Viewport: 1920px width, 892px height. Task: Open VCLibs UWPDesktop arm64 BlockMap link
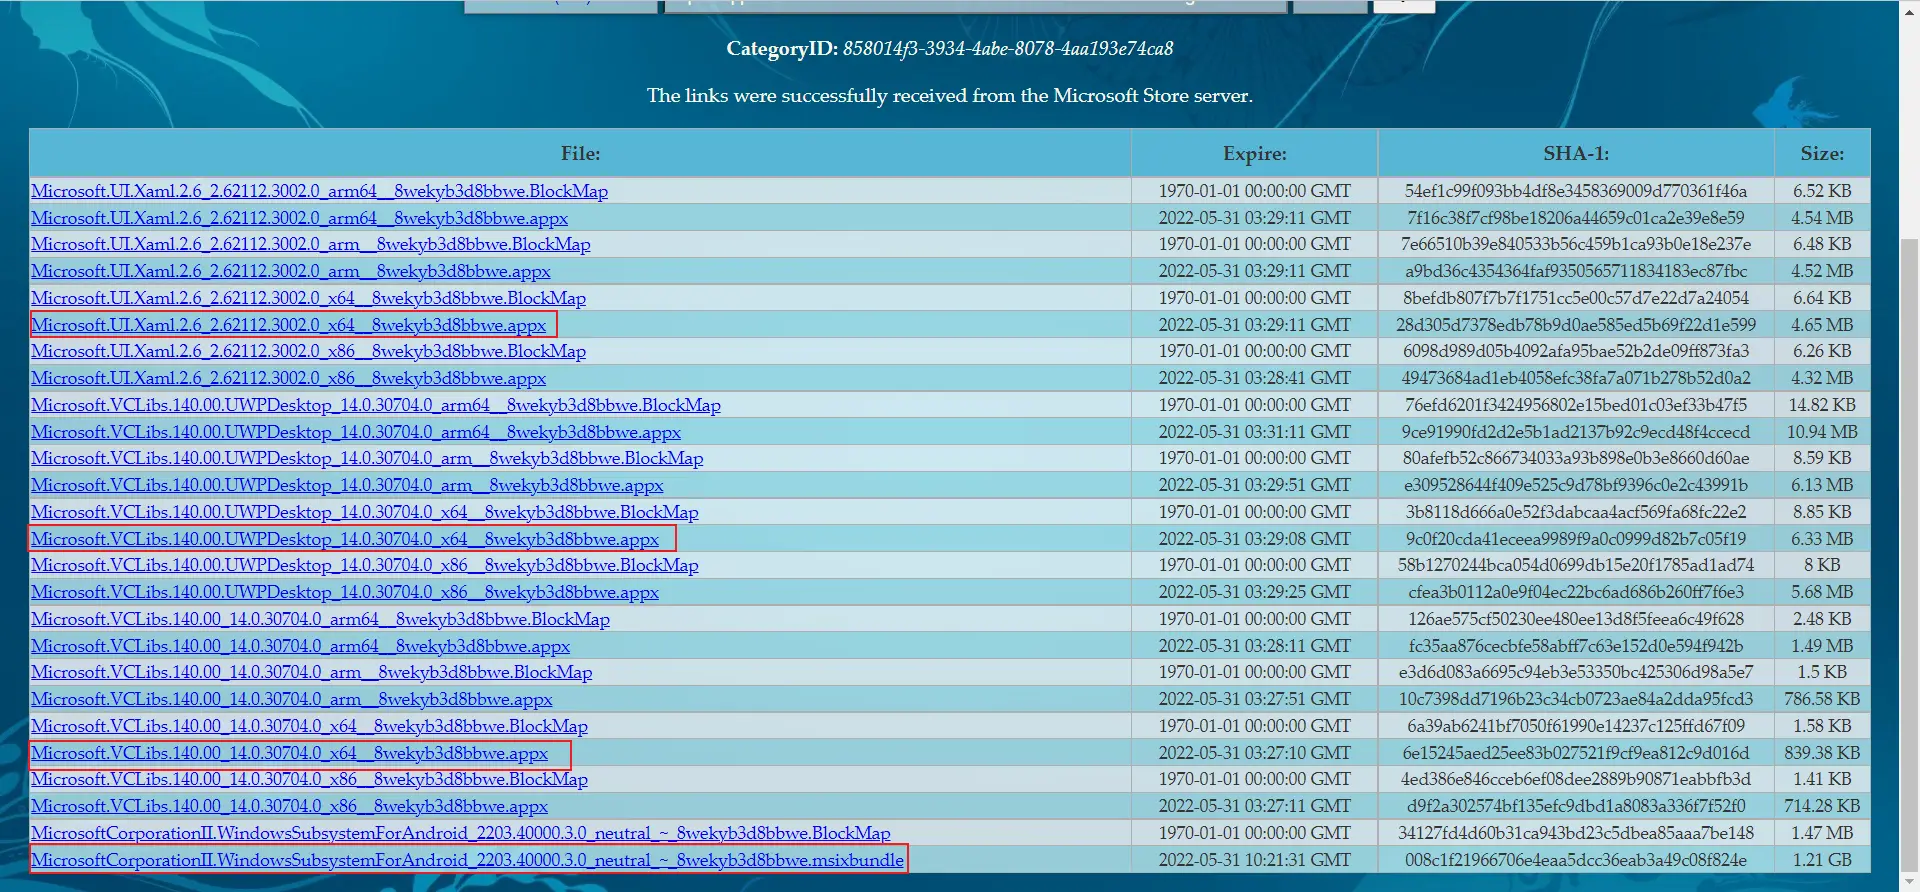[375, 405]
